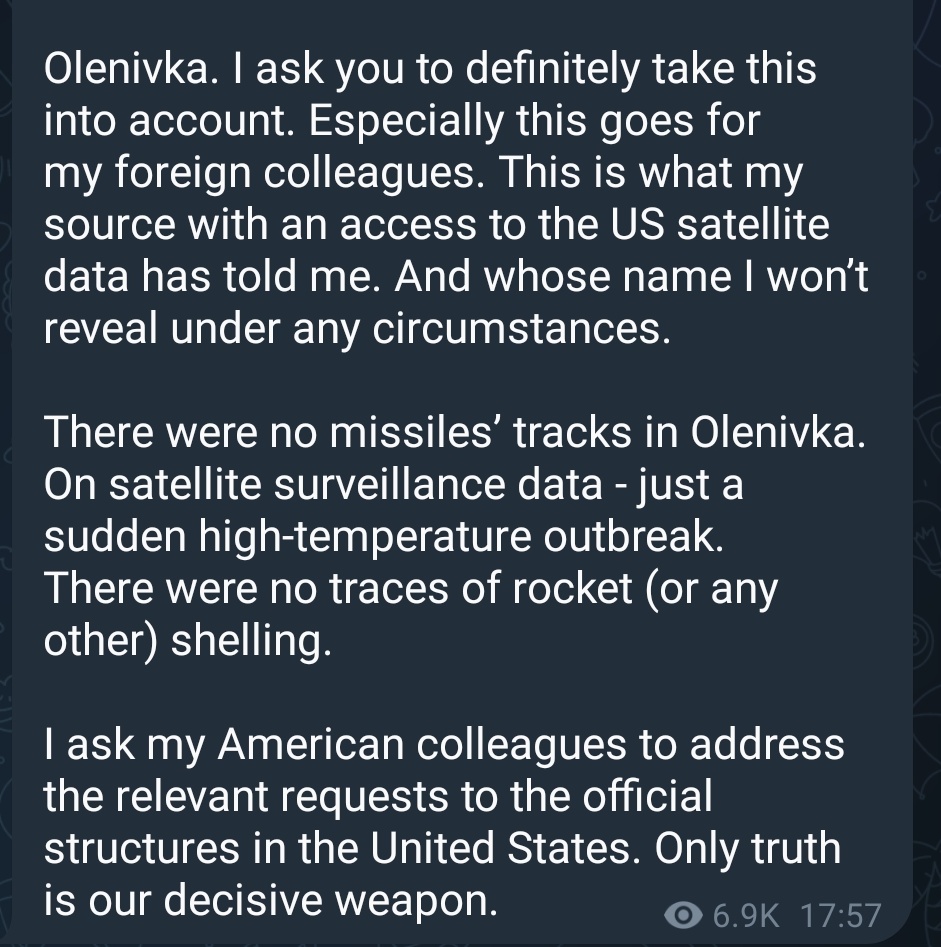
Task: Click the phrase "relevant requests"
Action: click(x=281, y=797)
